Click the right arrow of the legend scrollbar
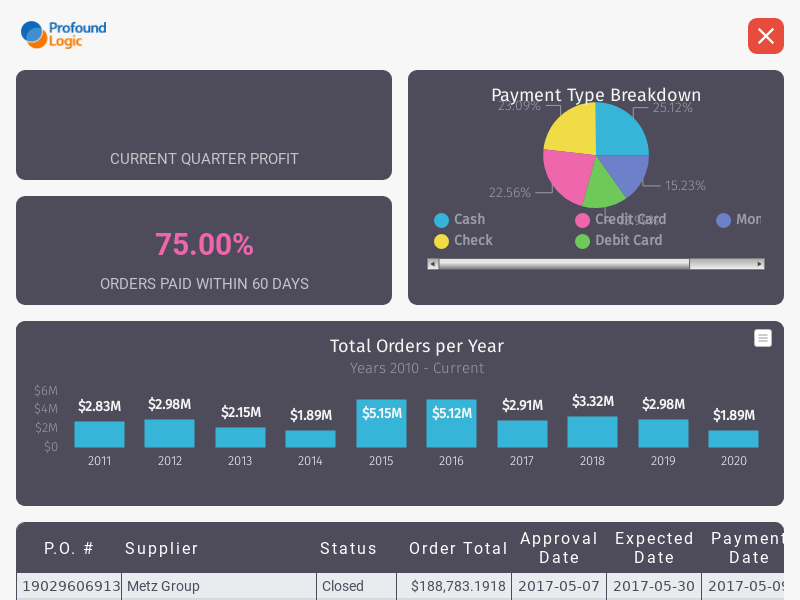Viewport: 800px width, 600px height. point(759,264)
